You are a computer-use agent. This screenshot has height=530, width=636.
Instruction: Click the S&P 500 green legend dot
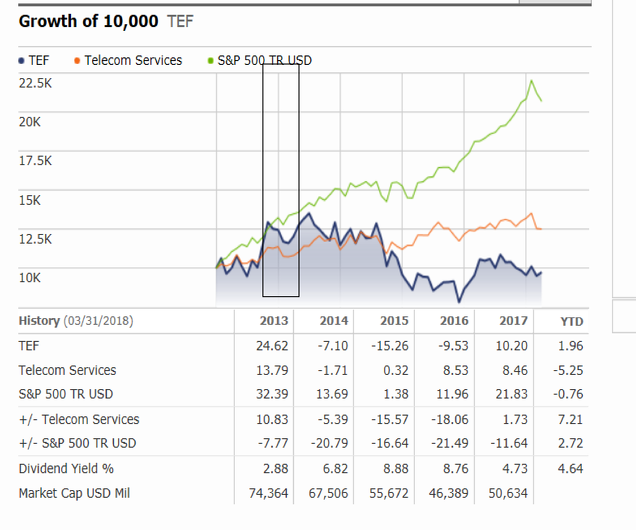pos(211,61)
